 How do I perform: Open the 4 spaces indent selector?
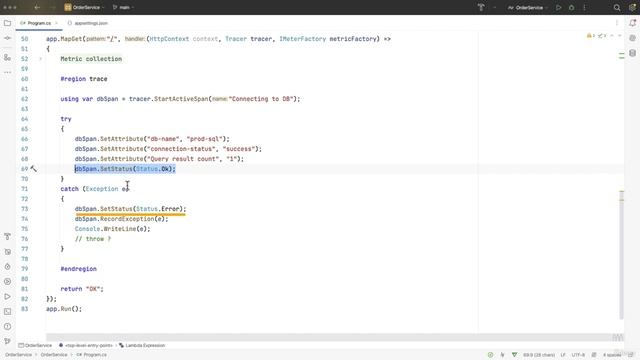click(612, 355)
